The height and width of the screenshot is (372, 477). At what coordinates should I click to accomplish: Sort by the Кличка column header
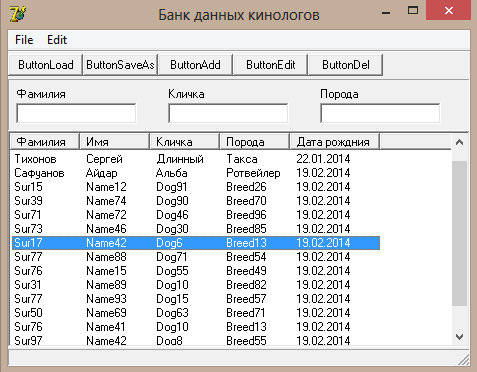click(x=185, y=142)
